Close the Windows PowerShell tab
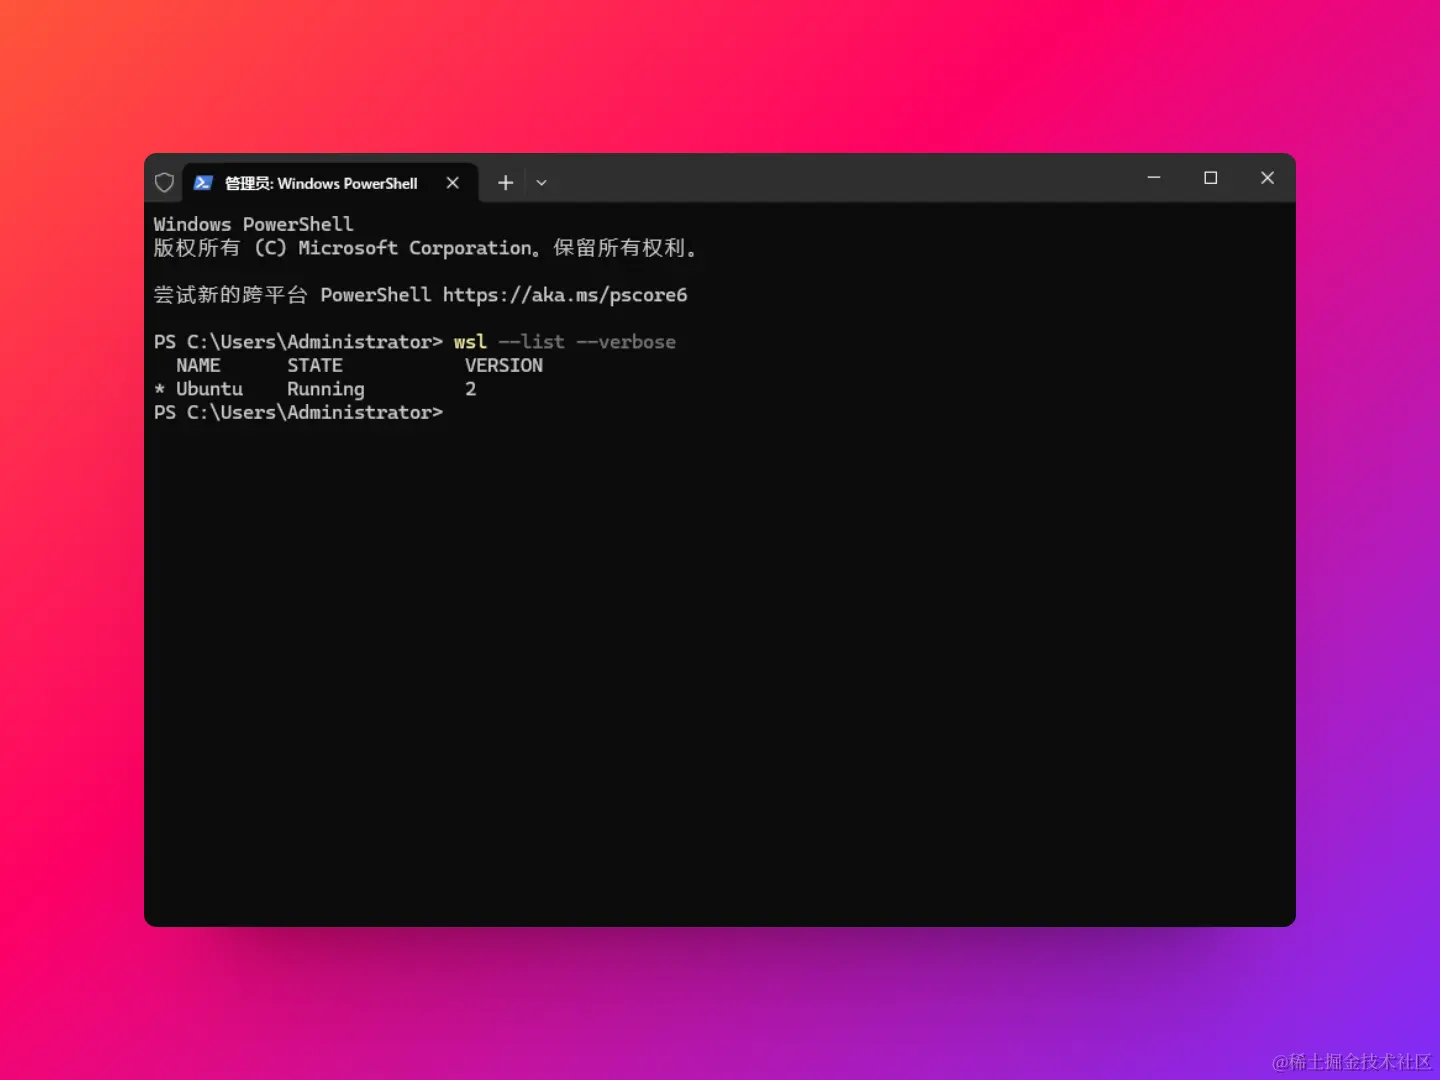This screenshot has height=1080, width=1440. pos(452,183)
